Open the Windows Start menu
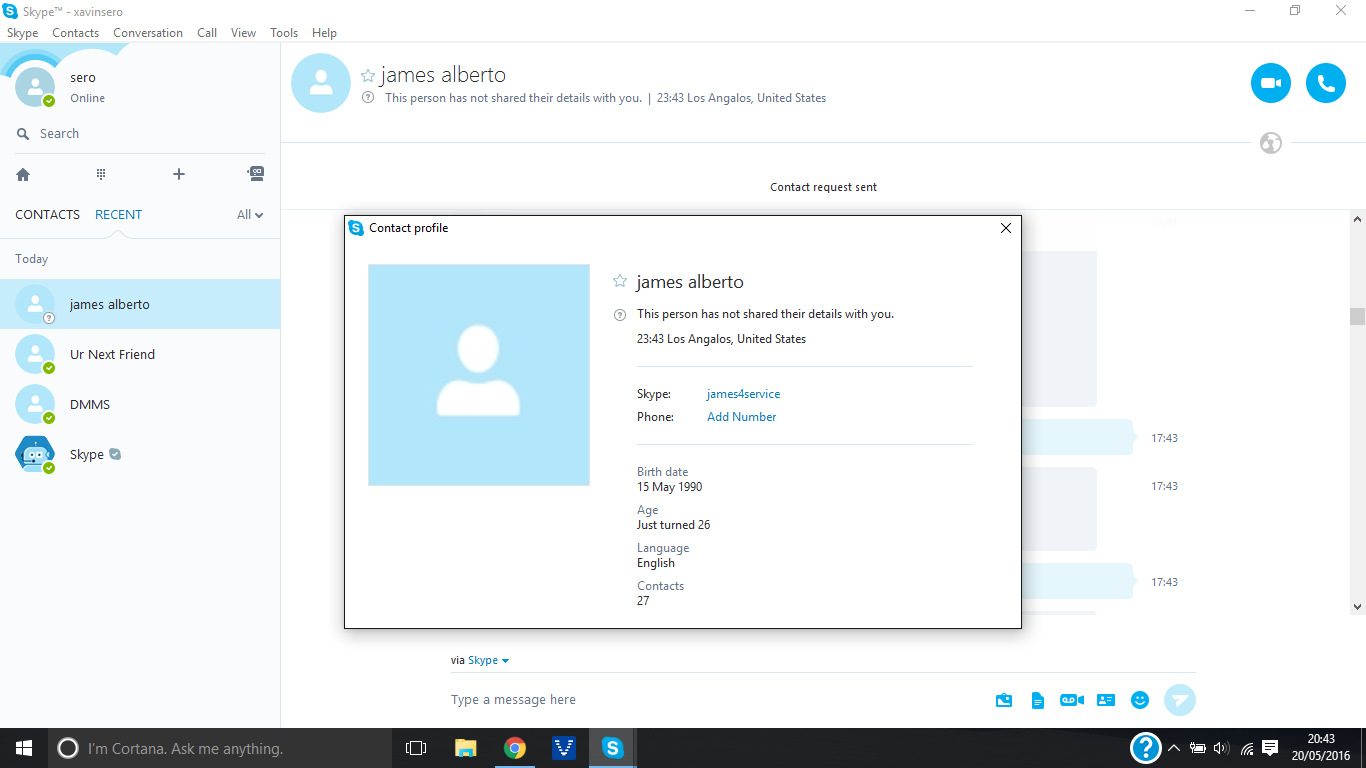This screenshot has width=1366, height=768. coord(24,748)
